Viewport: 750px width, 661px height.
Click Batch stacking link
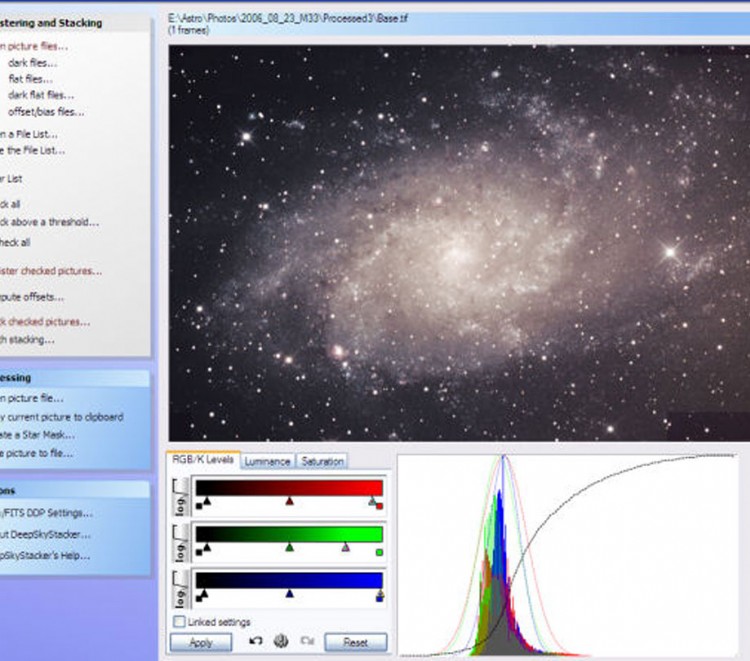[27, 340]
